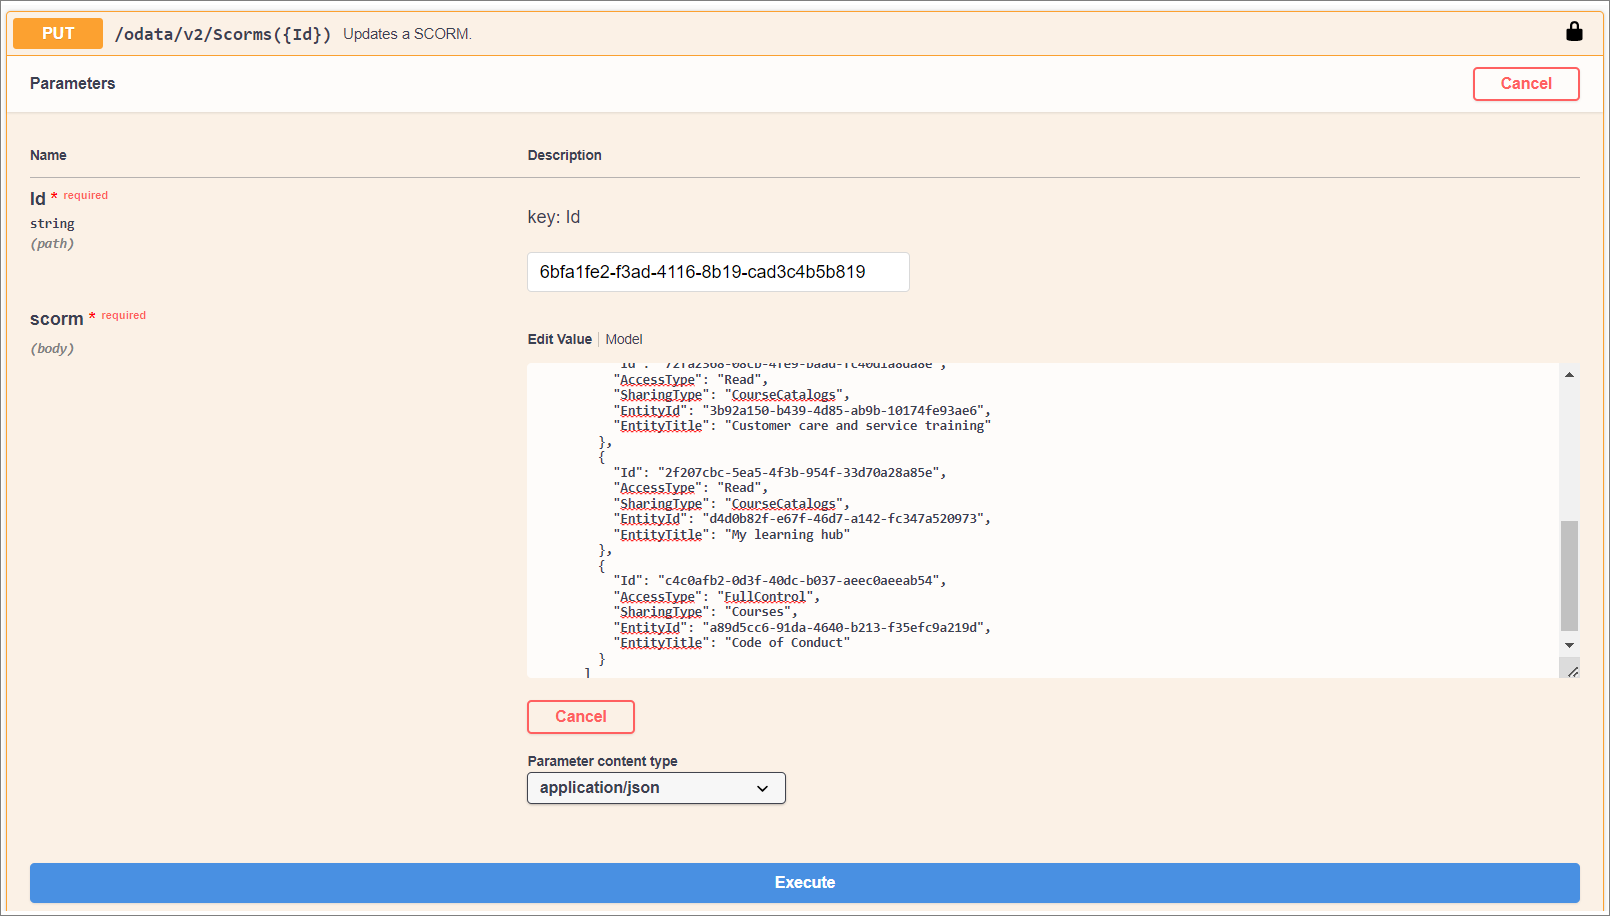Place cursor on the "FullControl" AccessType value
Viewport: 1610px width, 916px height.
pyautogui.click(x=767, y=597)
